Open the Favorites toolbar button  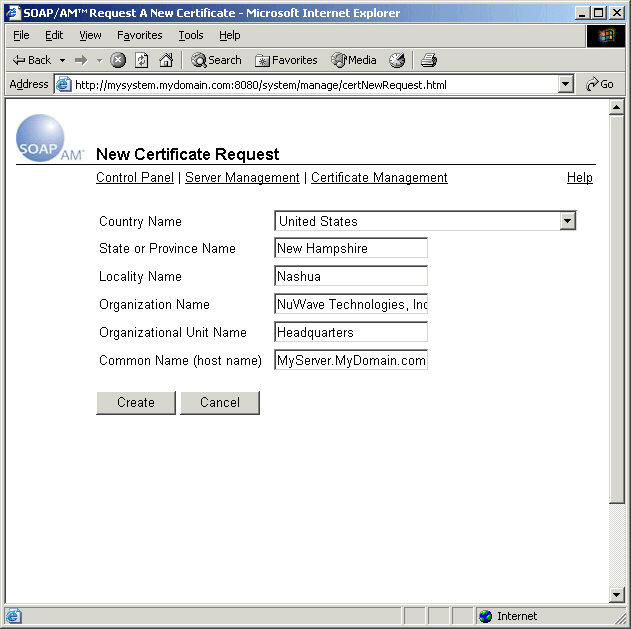[286, 60]
